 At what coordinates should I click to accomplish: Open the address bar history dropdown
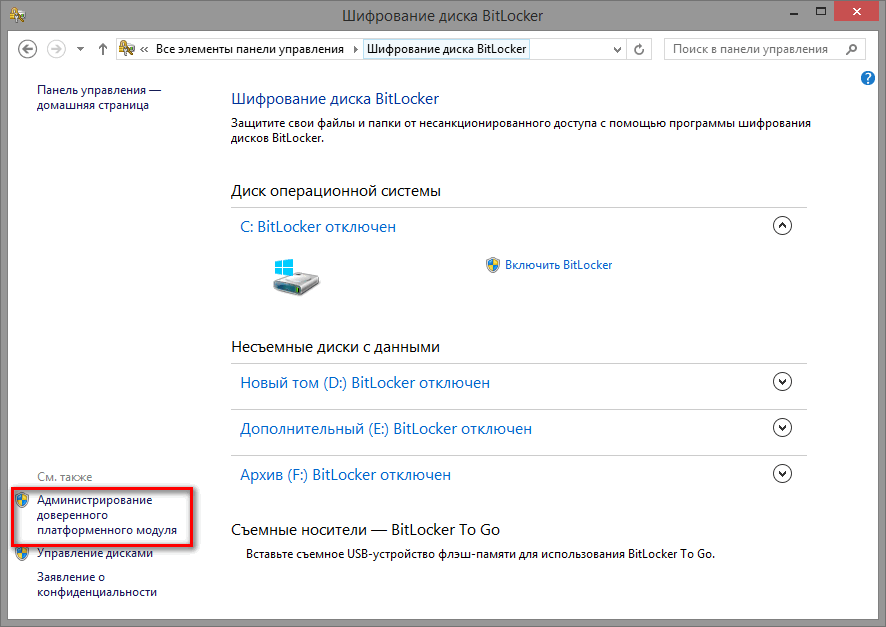pyautogui.click(x=616, y=49)
